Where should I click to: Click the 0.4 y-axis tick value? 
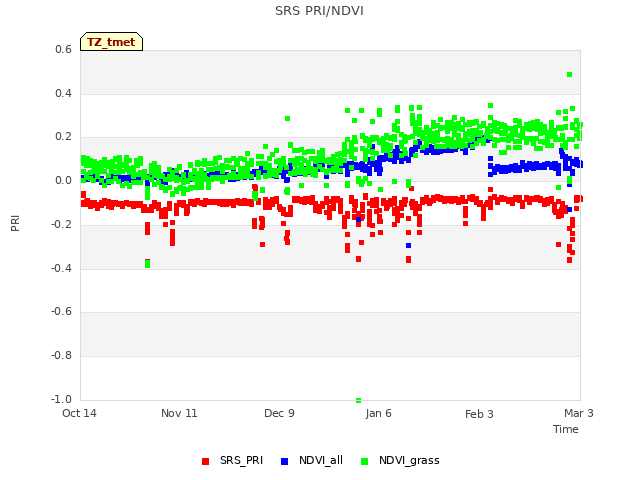point(63,93)
